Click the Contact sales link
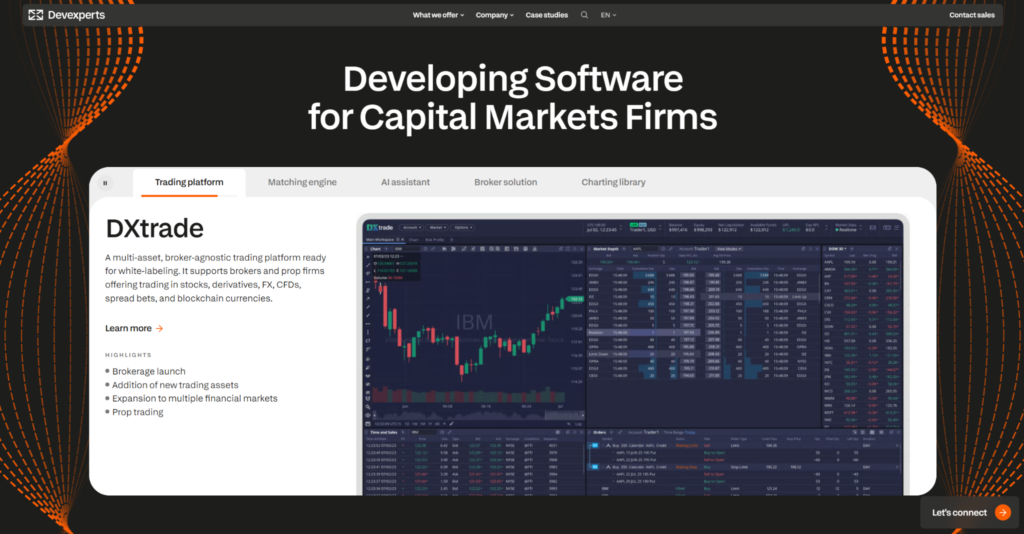The image size is (1024, 534). click(972, 15)
